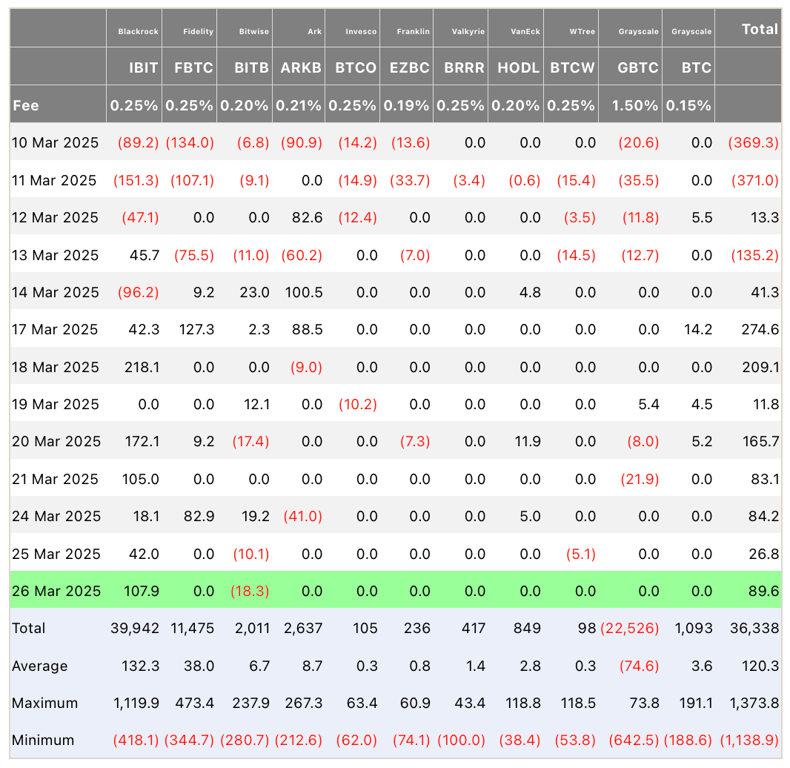Select the 100.5 ARKB value on 14 Mar
790x768 pixels.
point(303,292)
